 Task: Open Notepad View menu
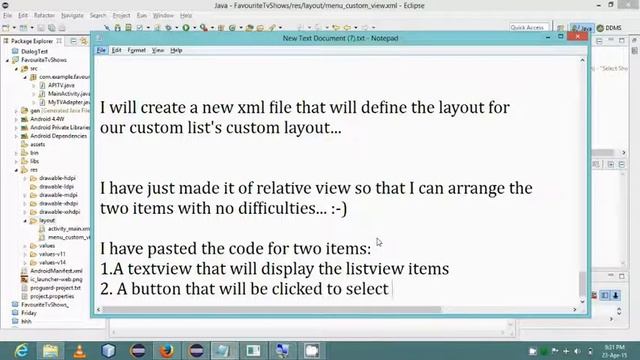pos(158,50)
